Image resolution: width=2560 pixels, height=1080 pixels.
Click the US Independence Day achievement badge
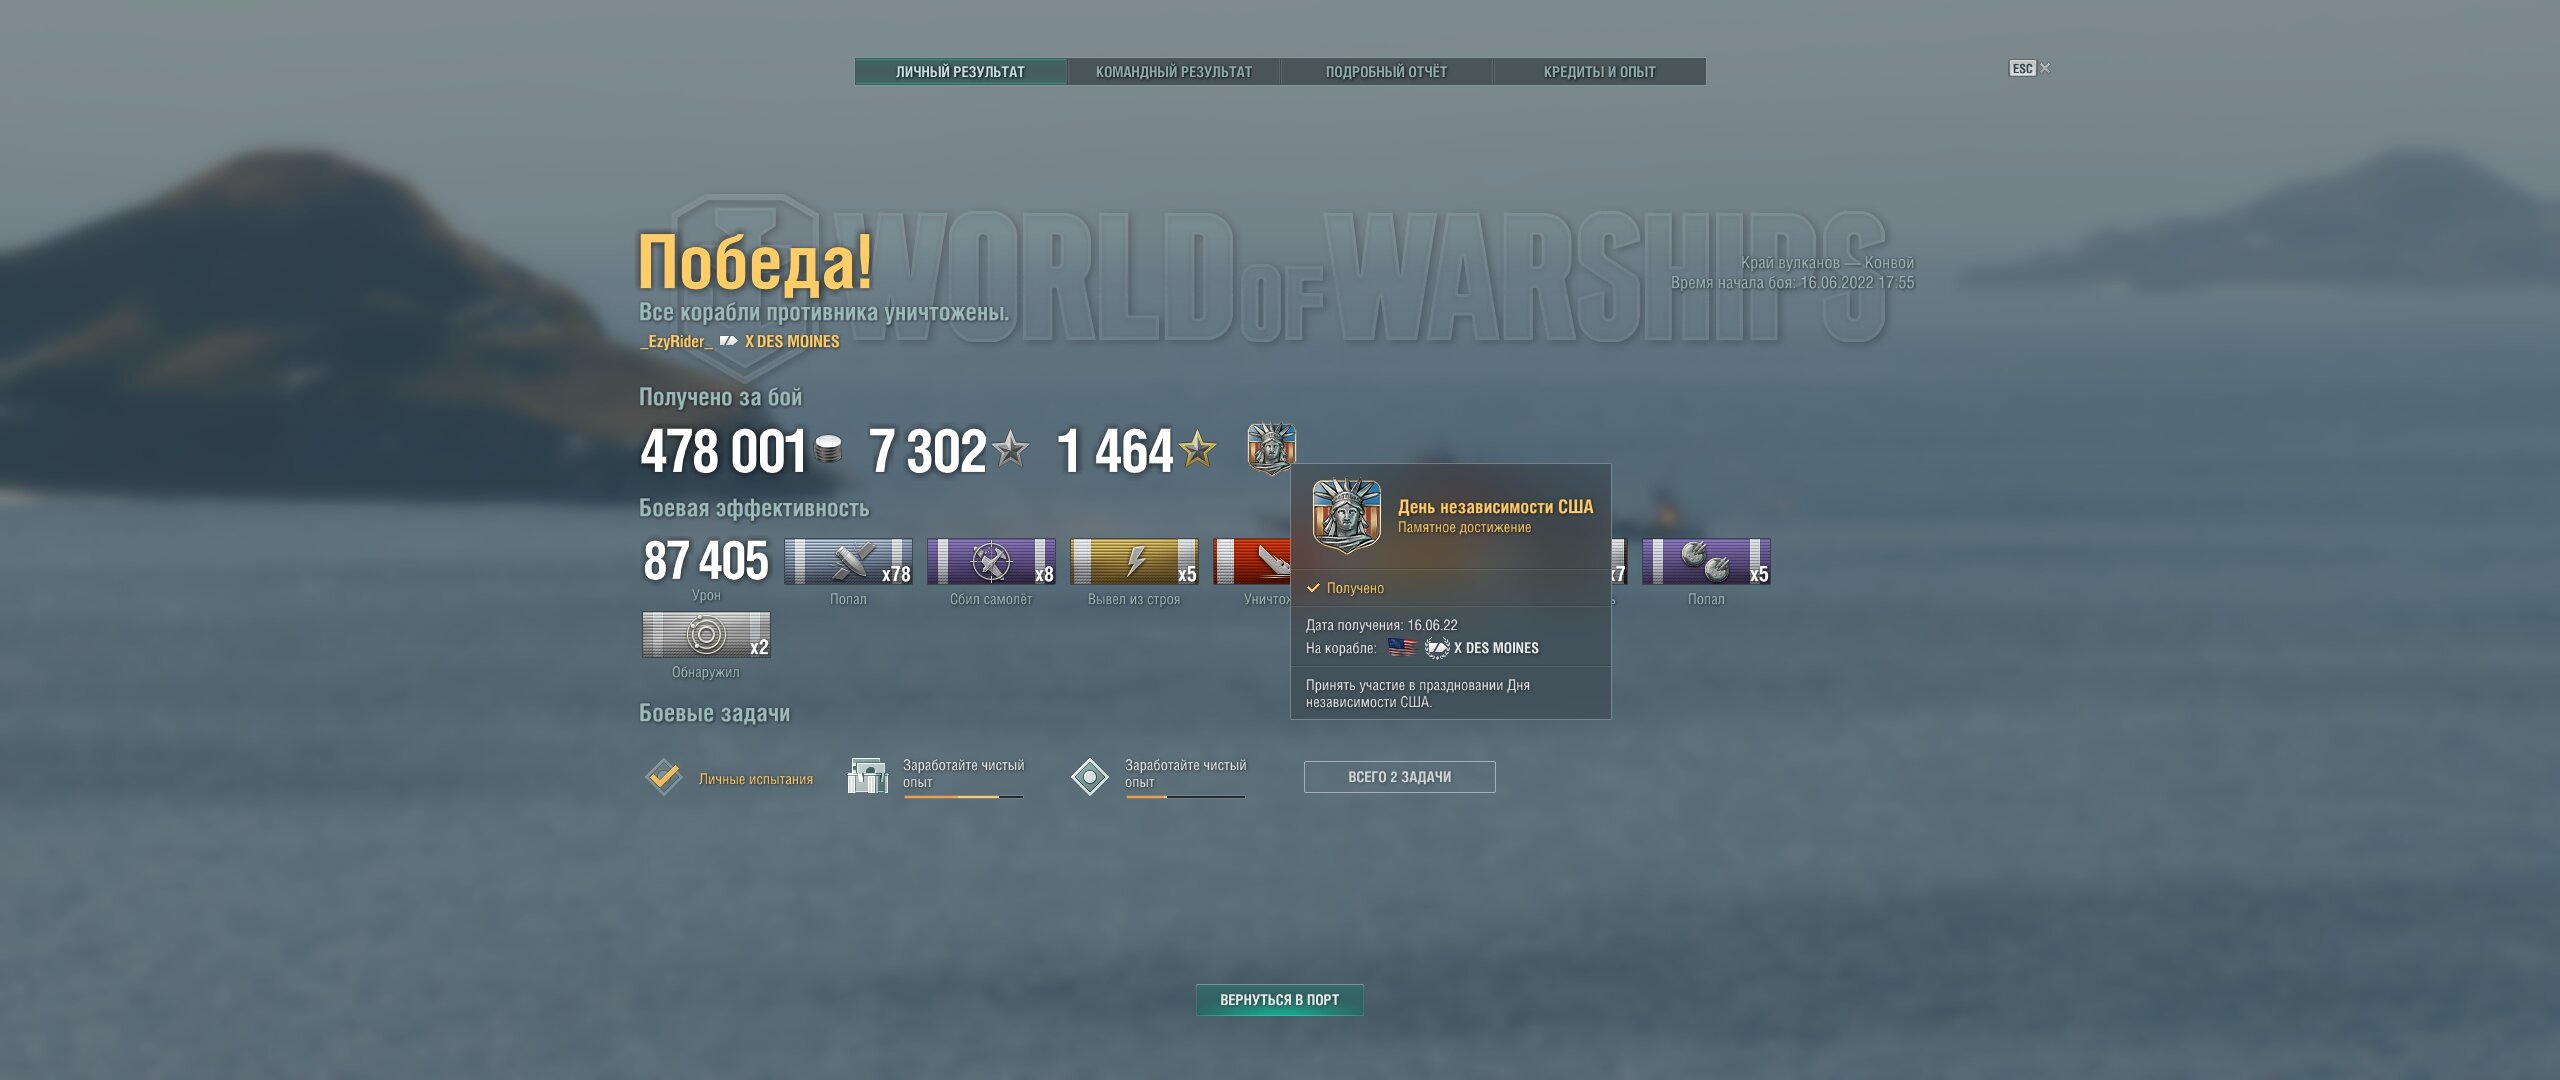(x=1271, y=448)
